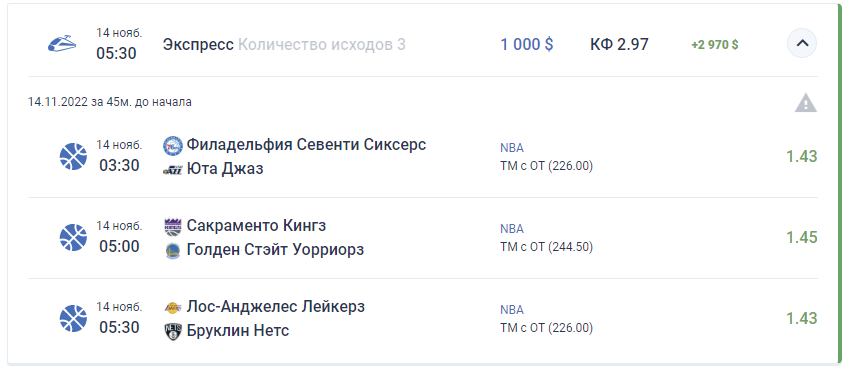This screenshot has width=842, height=372.
Task: Click NBA league link for Sacramento match
Action: (512, 229)
